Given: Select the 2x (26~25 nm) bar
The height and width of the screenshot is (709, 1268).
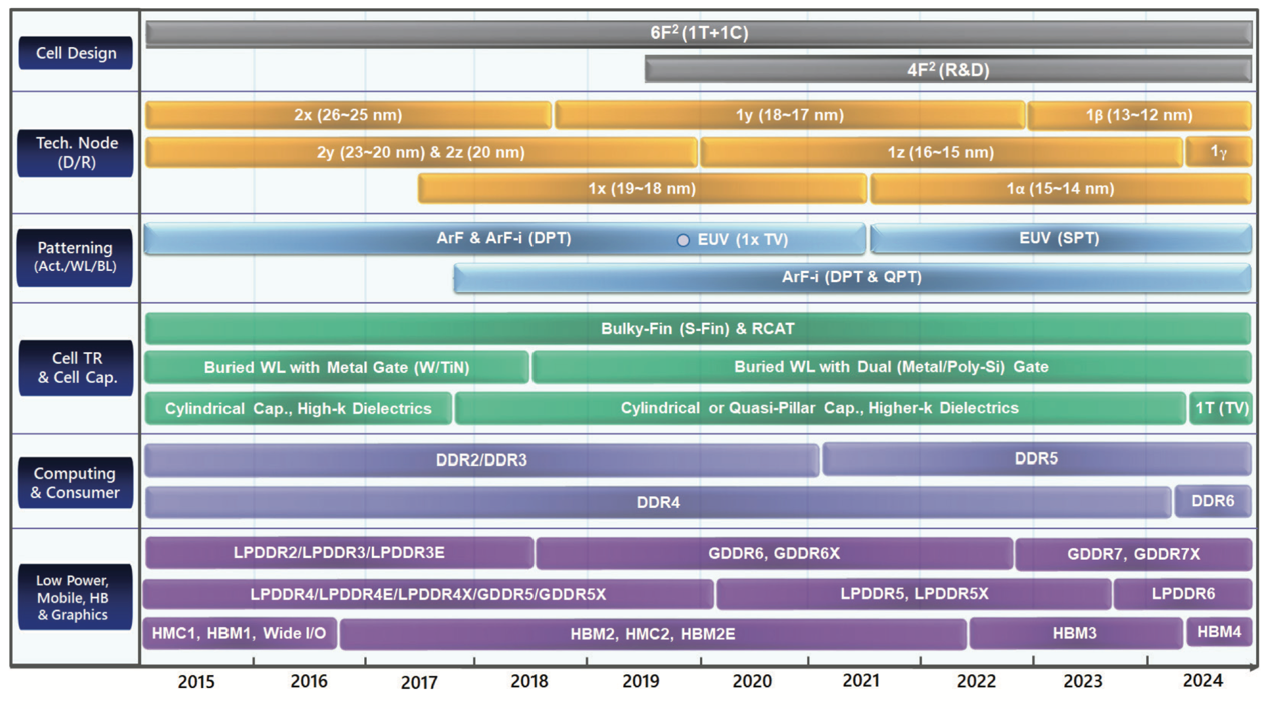Looking at the screenshot, I should tap(348, 115).
